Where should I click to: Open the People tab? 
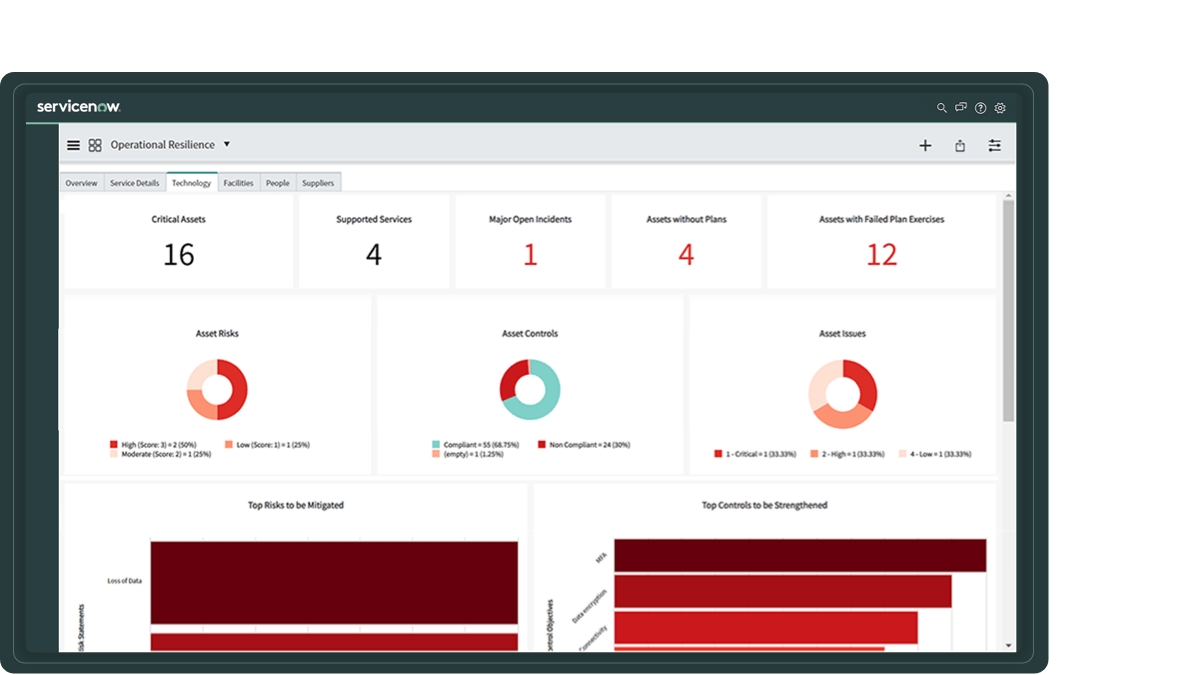pyautogui.click(x=277, y=182)
